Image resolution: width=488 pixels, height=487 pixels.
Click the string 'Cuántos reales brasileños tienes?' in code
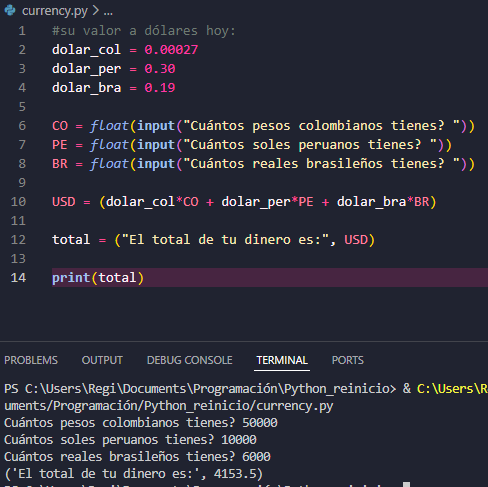pos(321,164)
